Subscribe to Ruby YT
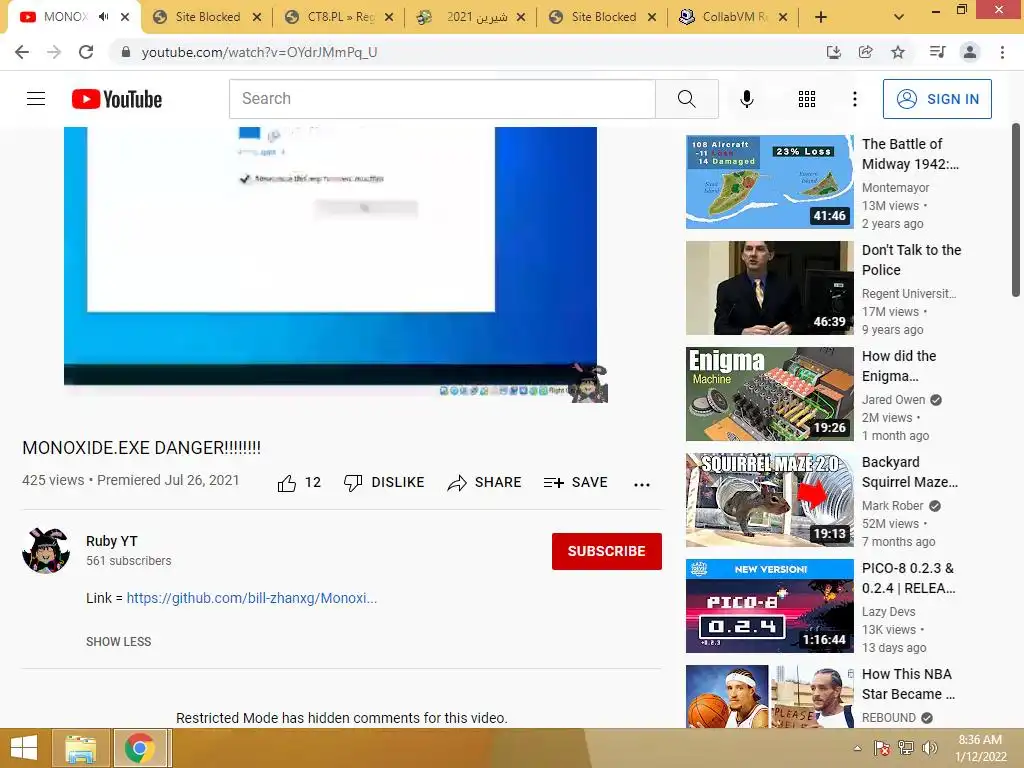 pos(607,551)
